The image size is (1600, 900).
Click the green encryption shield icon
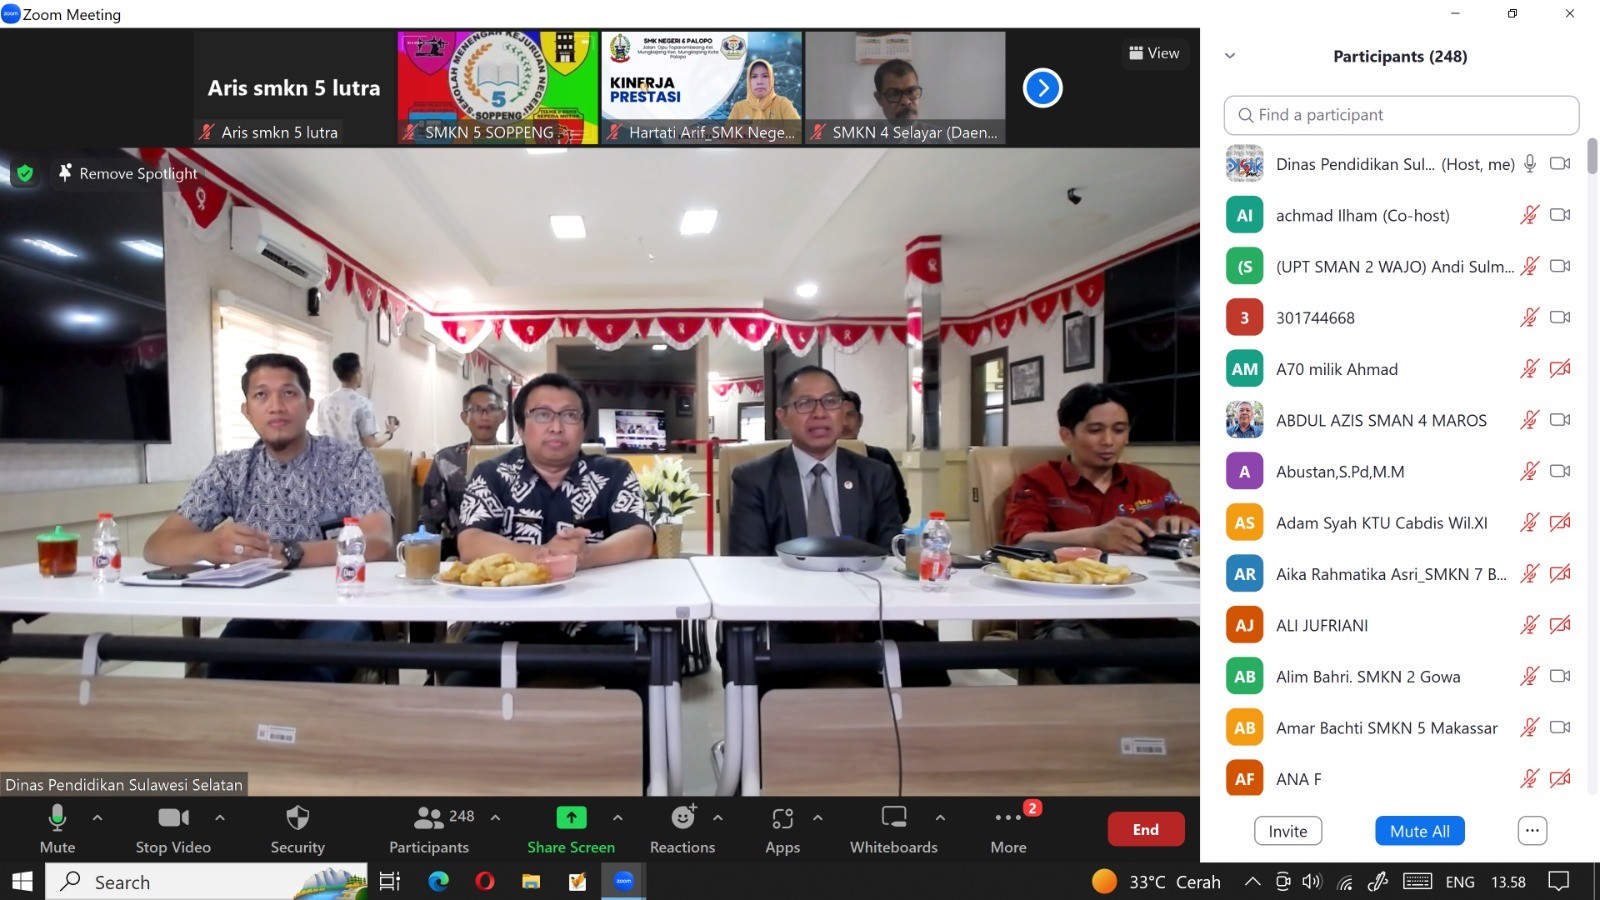pyautogui.click(x=25, y=173)
